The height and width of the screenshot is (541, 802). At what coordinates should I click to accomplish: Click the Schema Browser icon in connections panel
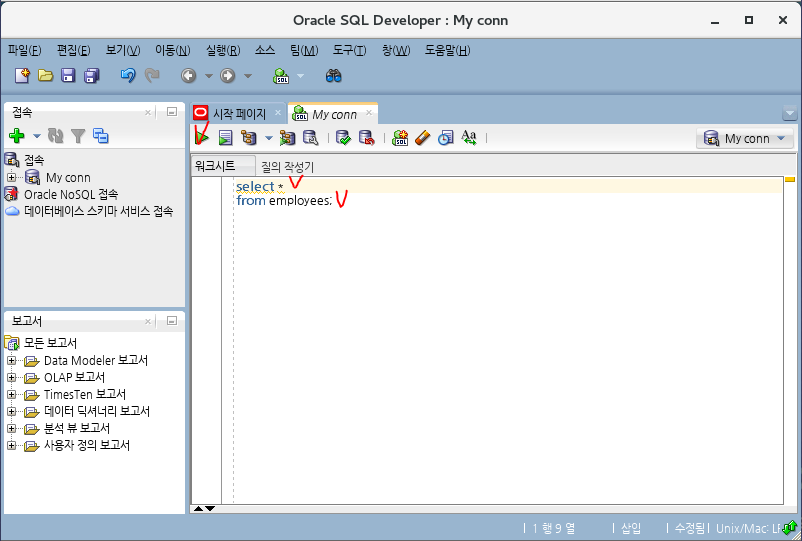tap(101, 136)
